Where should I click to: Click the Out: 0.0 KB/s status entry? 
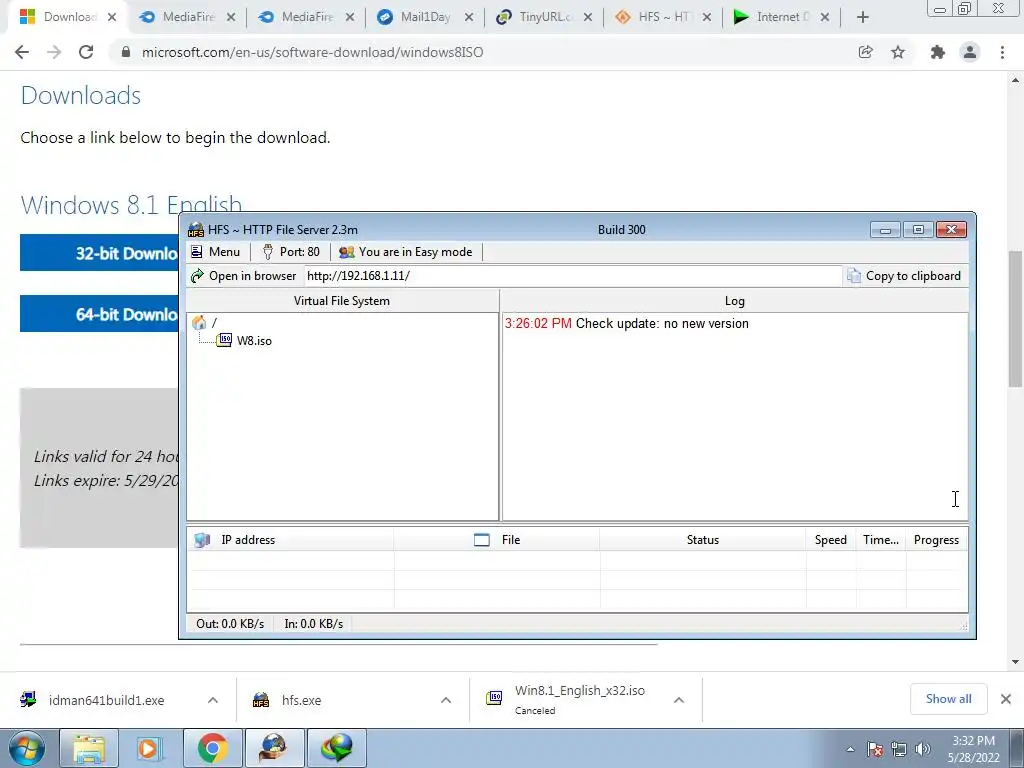point(230,624)
